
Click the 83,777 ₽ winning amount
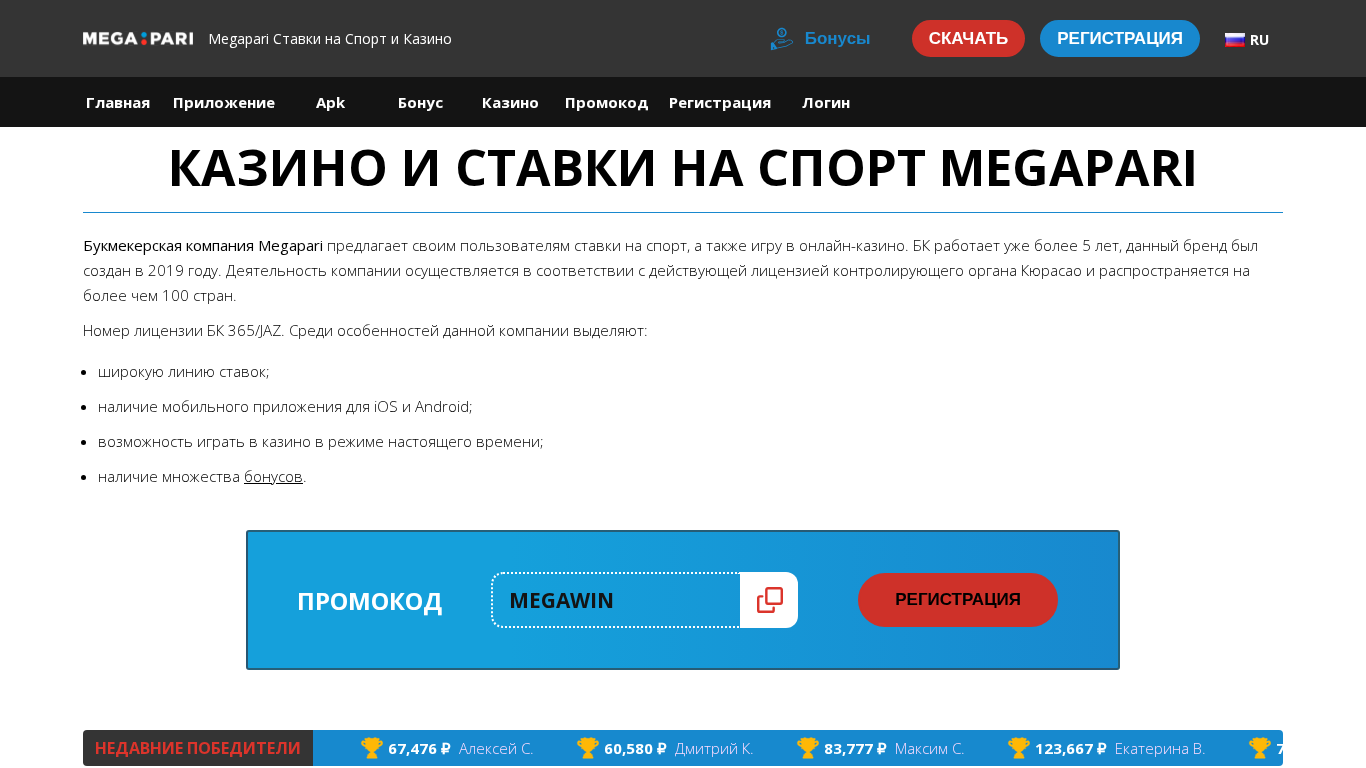click(x=855, y=748)
